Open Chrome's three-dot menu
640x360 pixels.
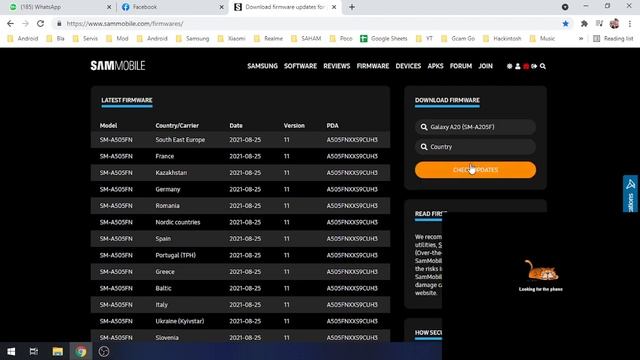pyautogui.click(x=630, y=24)
